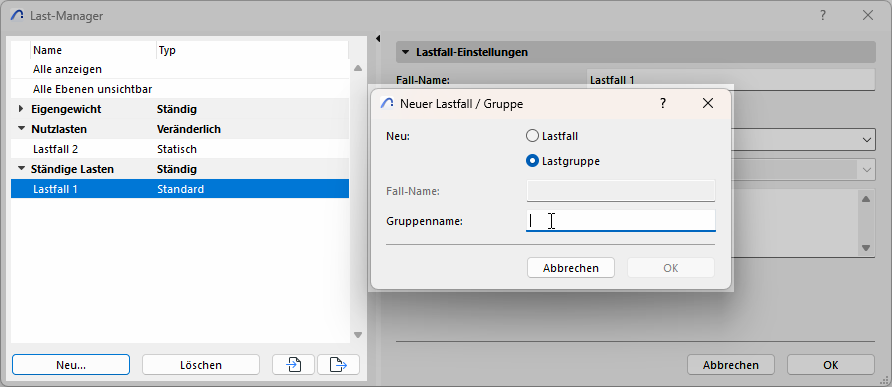Focus the Gruppenname input field
The width and height of the screenshot is (892, 387).
pyautogui.click(x=621, y=221)
